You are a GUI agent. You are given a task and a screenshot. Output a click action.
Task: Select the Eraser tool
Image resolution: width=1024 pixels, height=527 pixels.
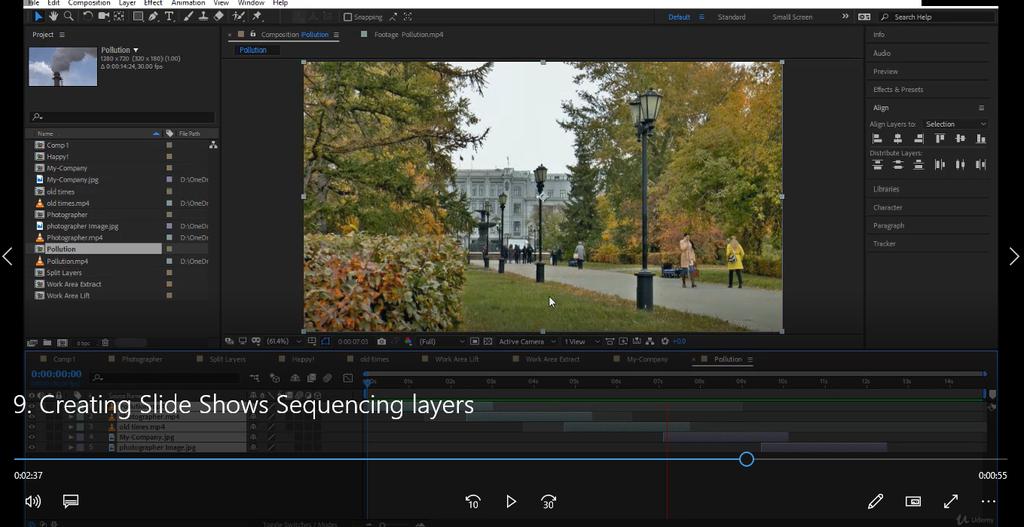[219, 16]
